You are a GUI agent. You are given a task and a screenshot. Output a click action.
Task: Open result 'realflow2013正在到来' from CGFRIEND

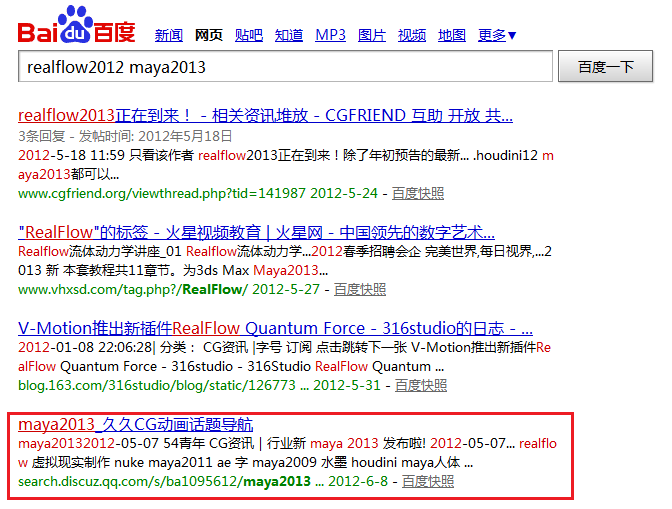coord(265,115)
